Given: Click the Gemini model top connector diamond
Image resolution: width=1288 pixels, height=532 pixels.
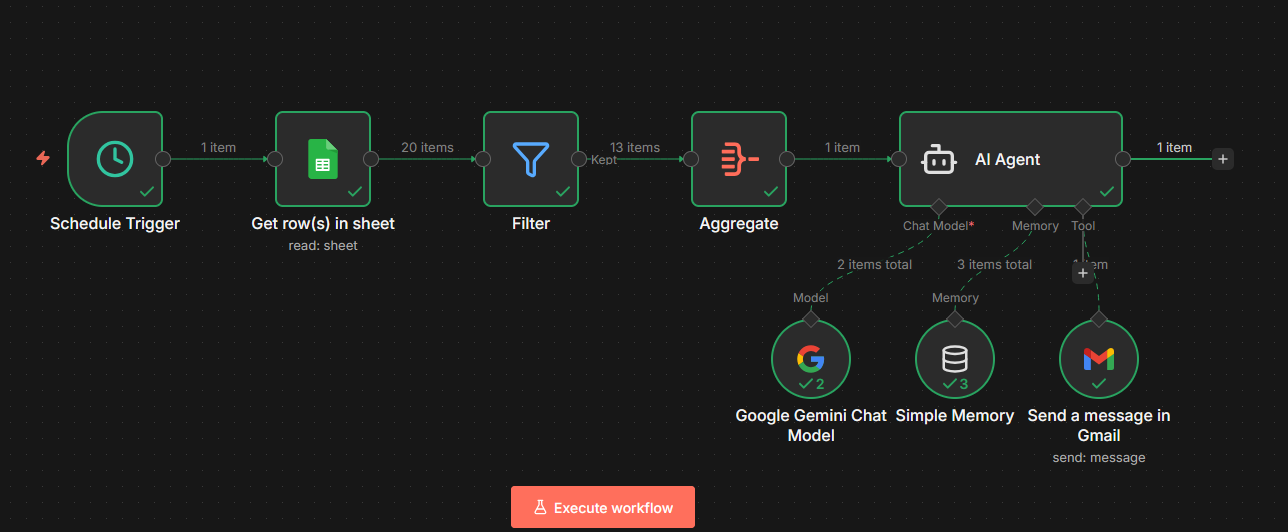Looking at the screenshot, I should (x=811, y=319).
